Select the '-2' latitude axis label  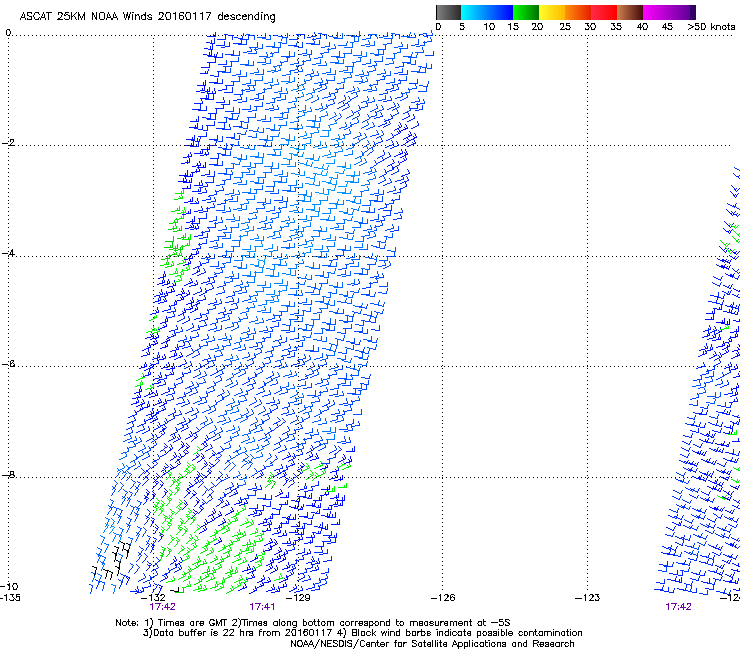point(8,143)
